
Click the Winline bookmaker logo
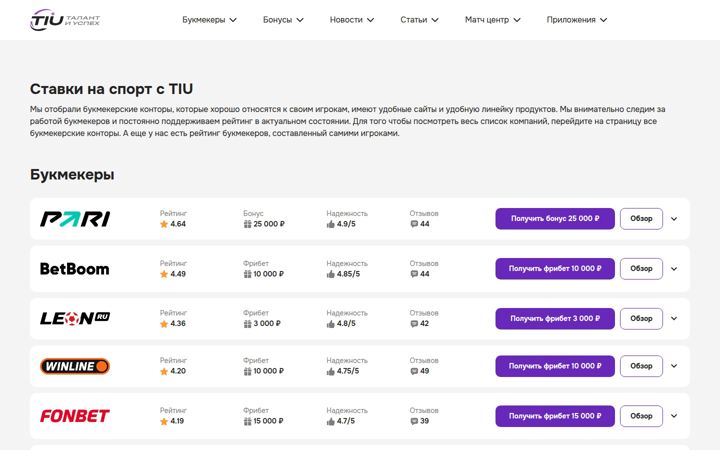click(75, 366)
